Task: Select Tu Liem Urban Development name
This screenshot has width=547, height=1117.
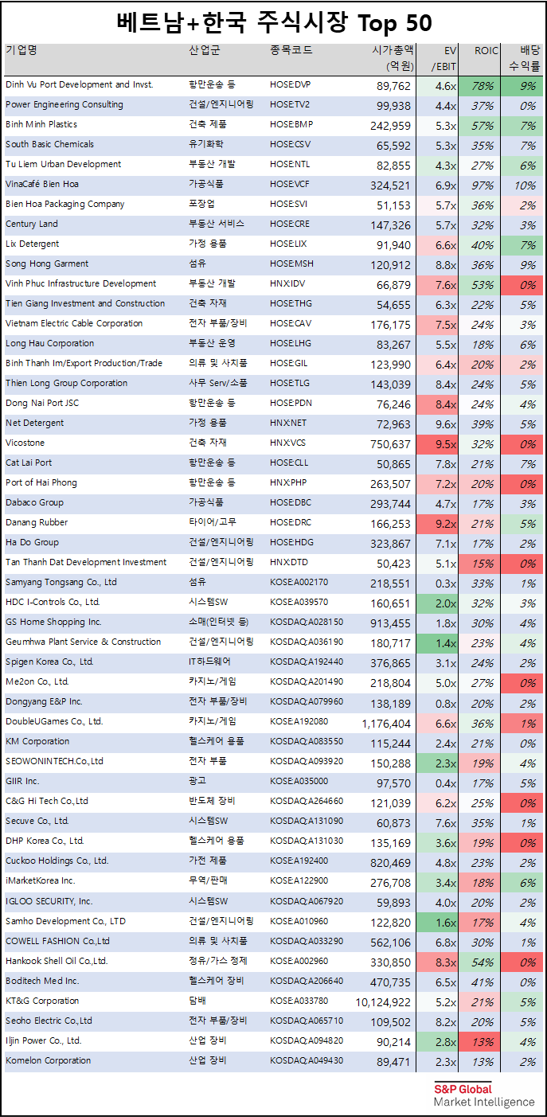Action: [x=63, y=165]
